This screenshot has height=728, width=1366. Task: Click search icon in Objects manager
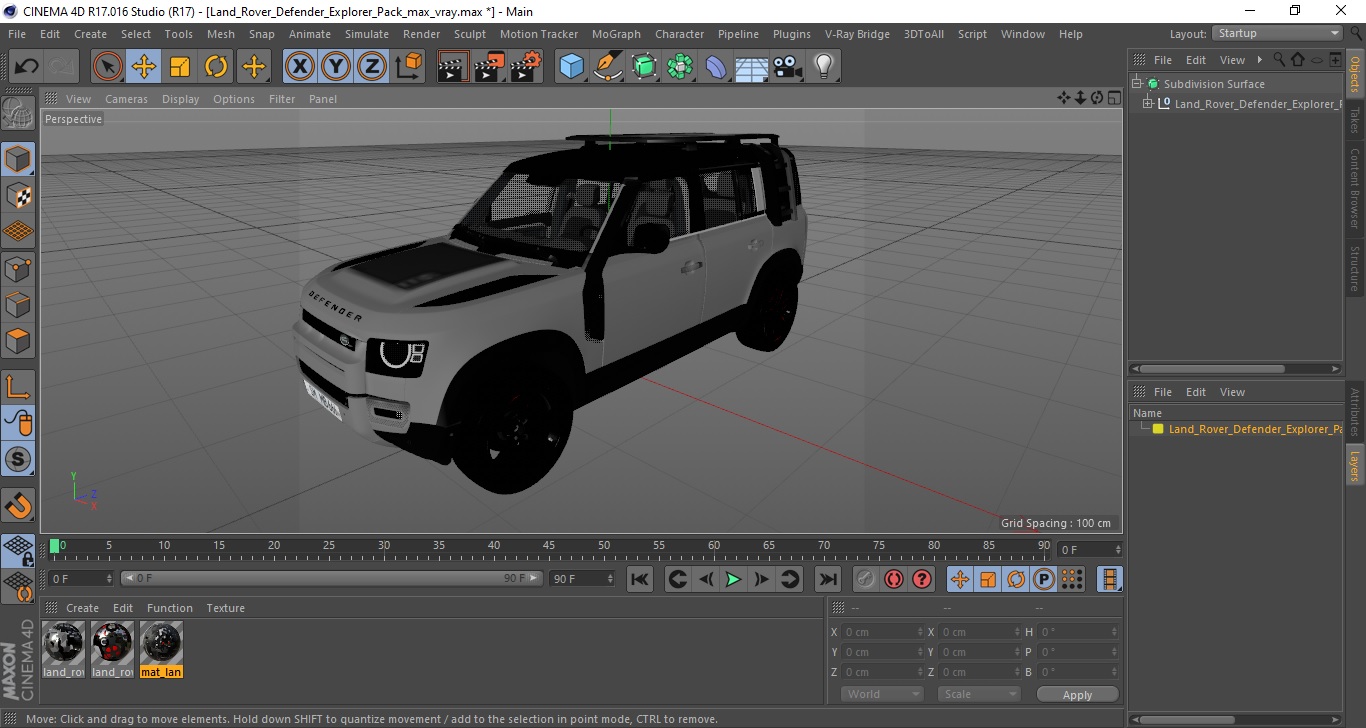tap(1279, 60)
